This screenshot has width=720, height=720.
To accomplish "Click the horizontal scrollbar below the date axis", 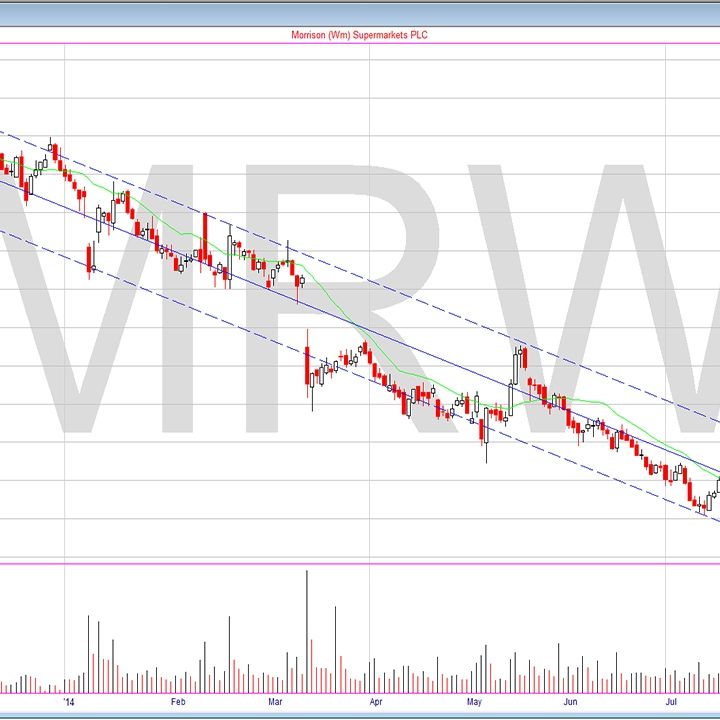I will pos(360,714).
